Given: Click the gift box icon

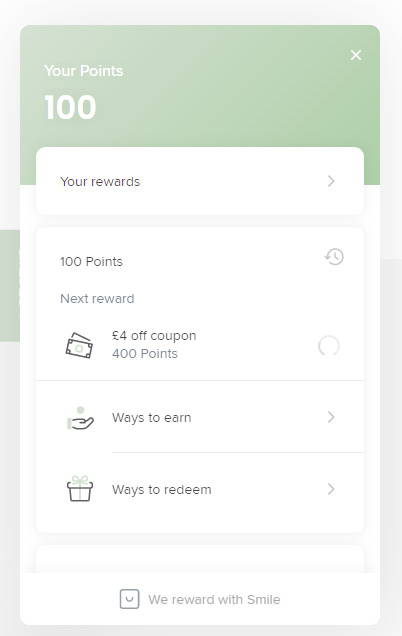Looking at the screenshot, I should tap(80, 489).
